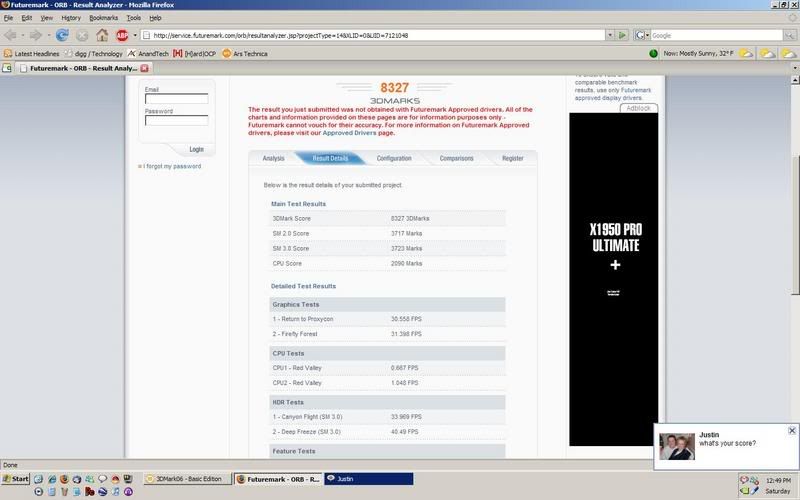Viewport: 800px width, 500px height.
Task: Click the Approved Drivers page link
Action: click(349, 133)
